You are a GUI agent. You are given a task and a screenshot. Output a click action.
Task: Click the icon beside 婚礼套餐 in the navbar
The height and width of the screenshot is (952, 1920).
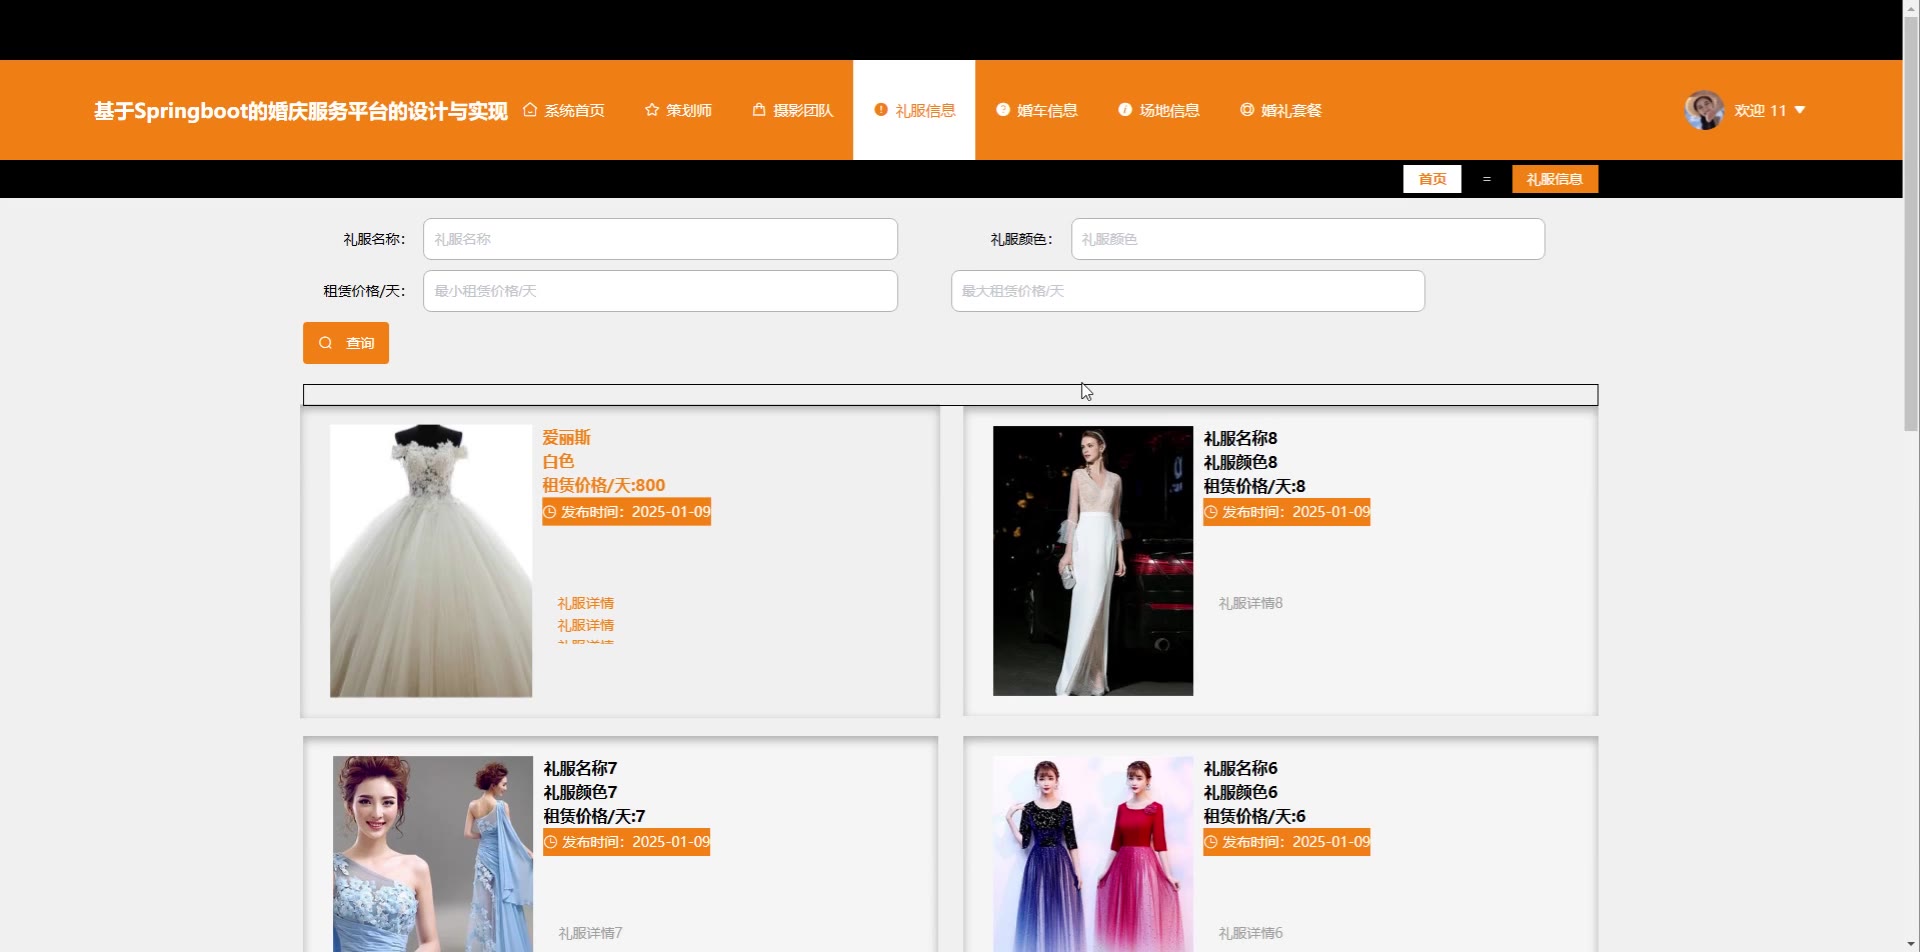pos(1247,110)
